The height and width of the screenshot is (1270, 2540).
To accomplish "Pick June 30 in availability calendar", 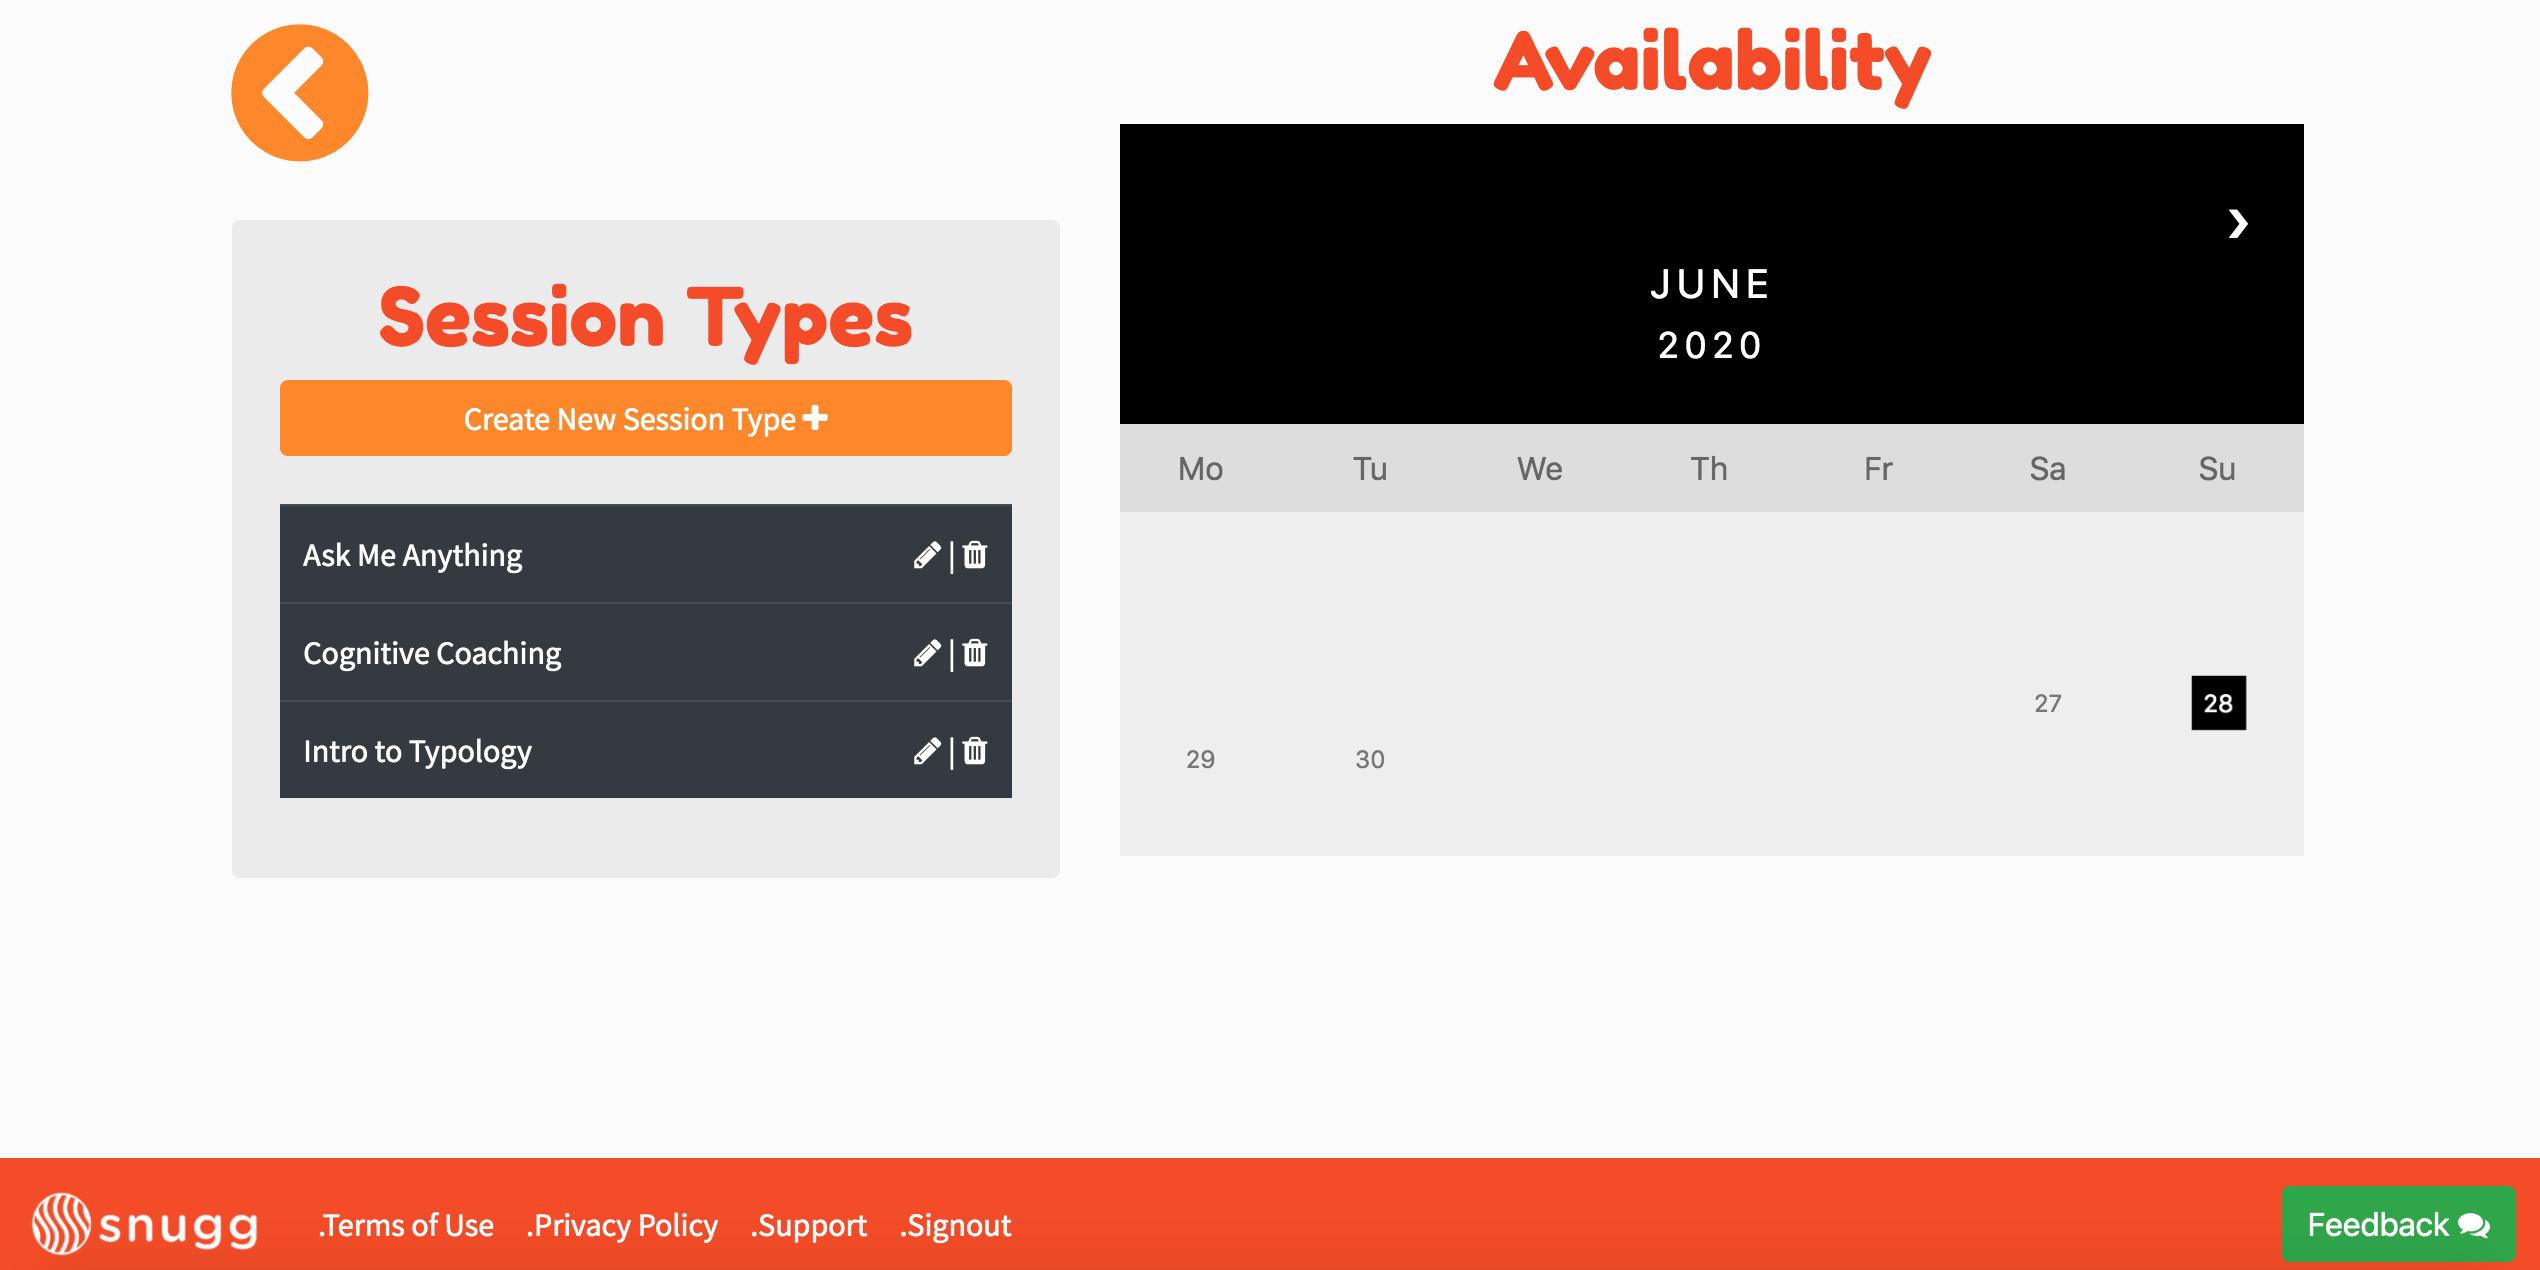I will pos(1369,759).
